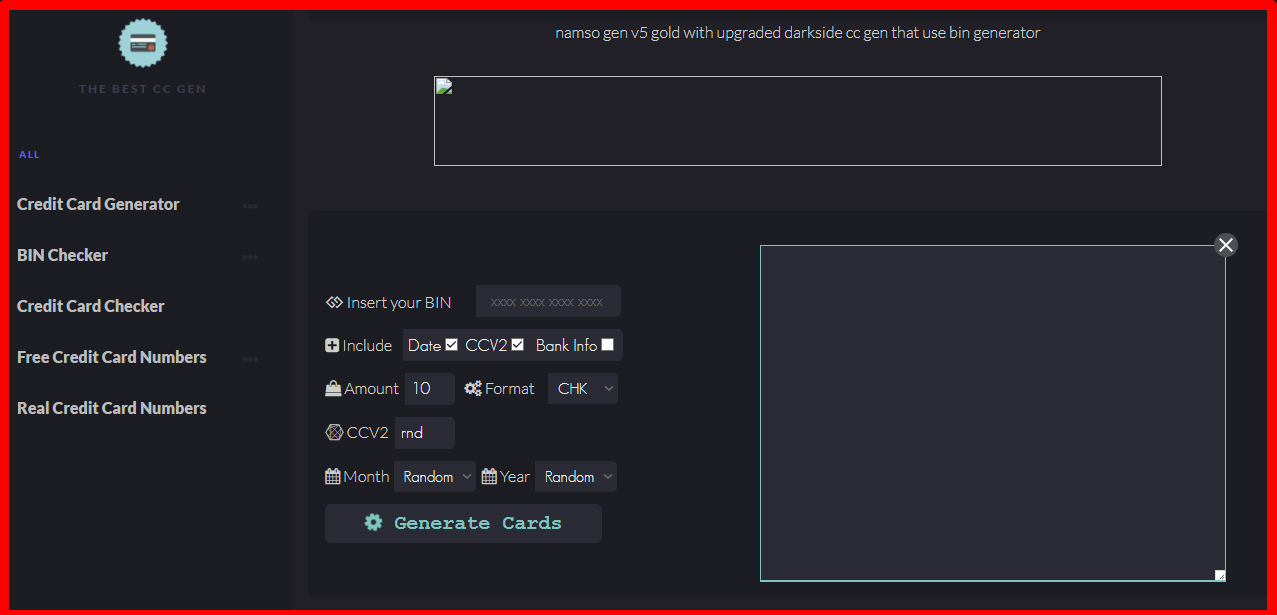
Task: Uncheck the Date checkbox
Action: point(451,344)
